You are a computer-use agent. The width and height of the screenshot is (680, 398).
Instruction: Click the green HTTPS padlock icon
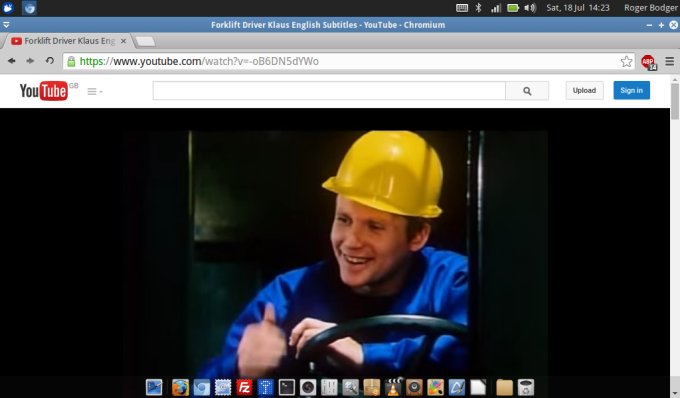(71, 62)
